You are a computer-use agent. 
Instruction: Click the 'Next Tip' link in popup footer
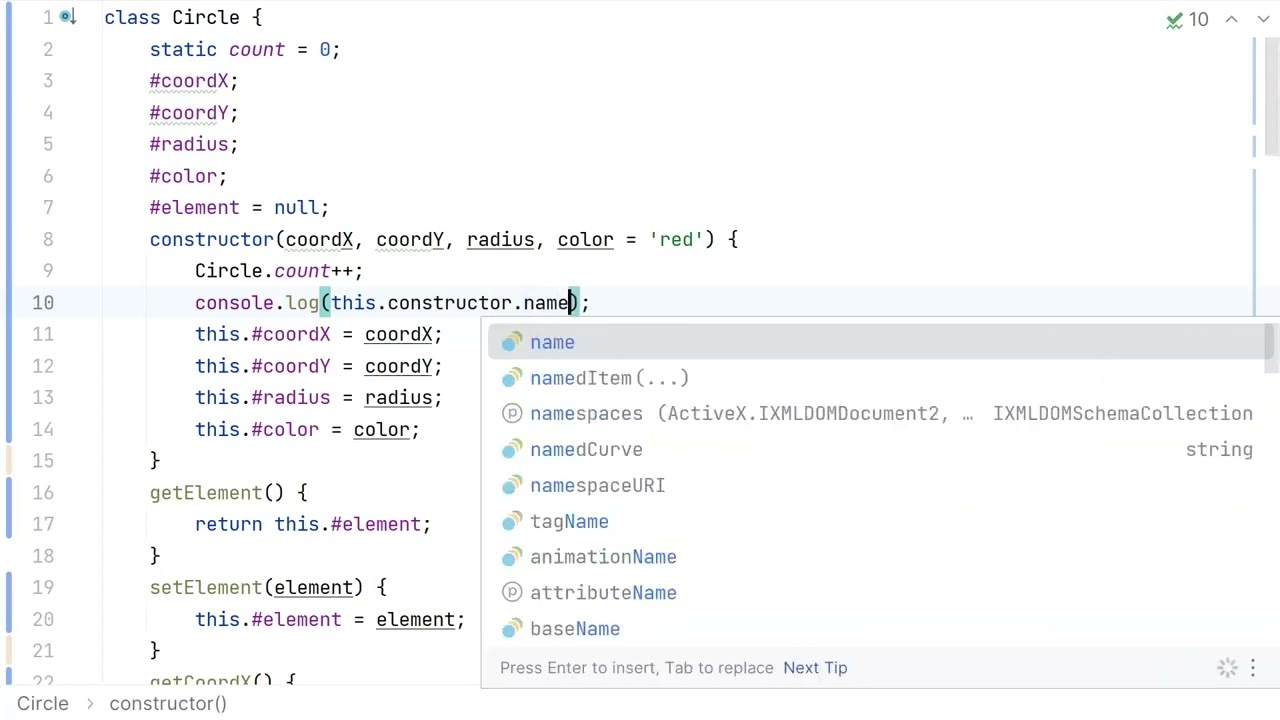click(815, 668)
